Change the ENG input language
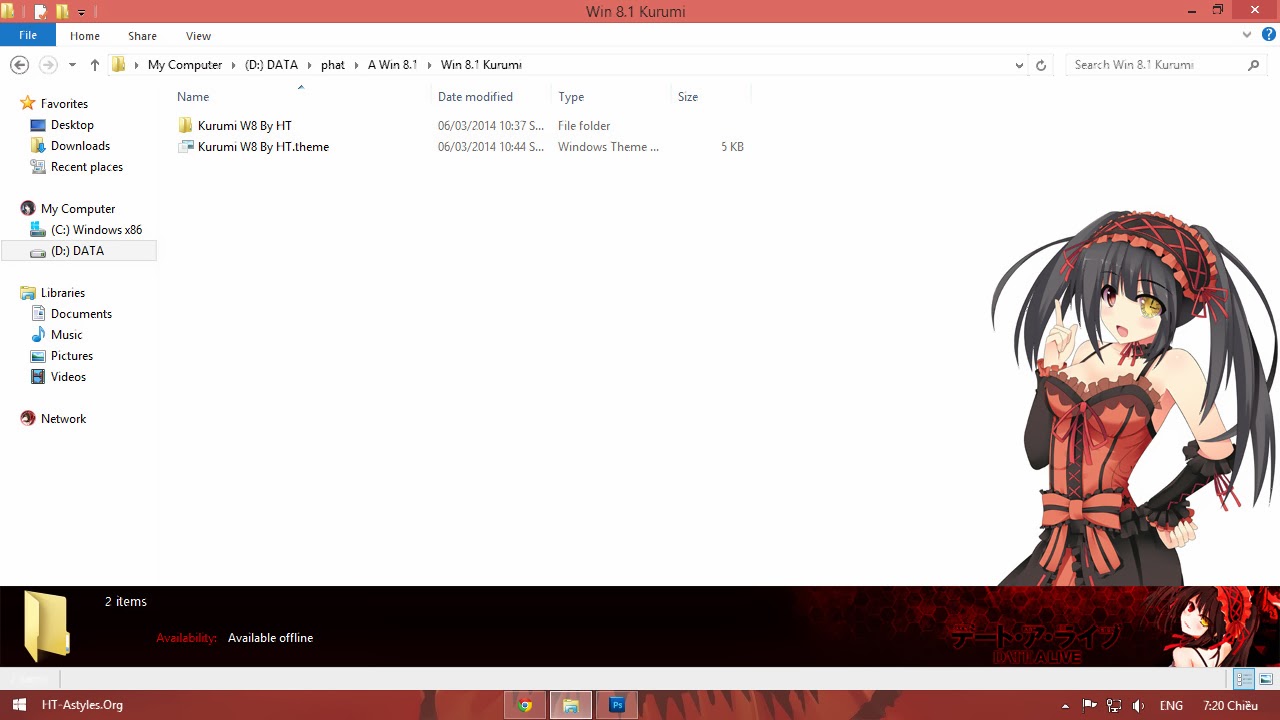Viewport: 1280px width, 720px height. [1171, 706]
